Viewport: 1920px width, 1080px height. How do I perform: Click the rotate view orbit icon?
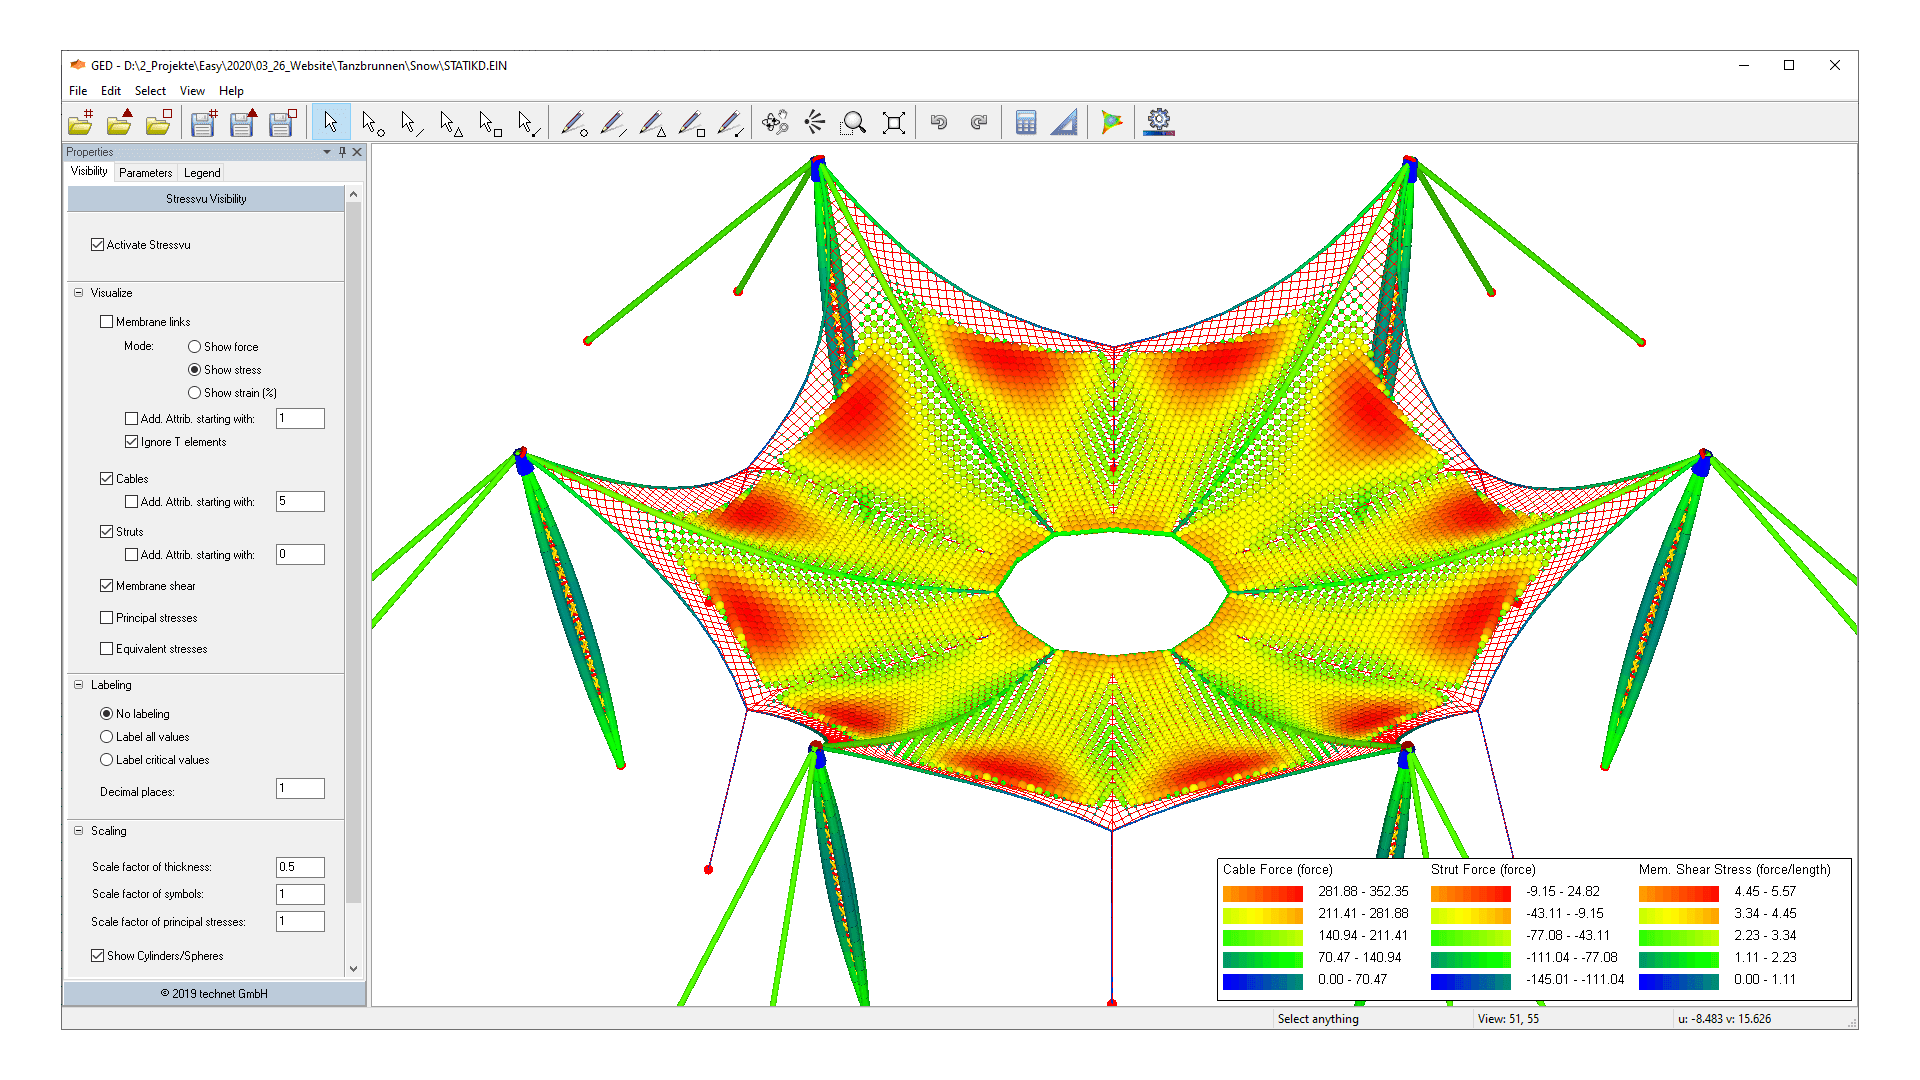pyautogui.click(x=775, y=123)
